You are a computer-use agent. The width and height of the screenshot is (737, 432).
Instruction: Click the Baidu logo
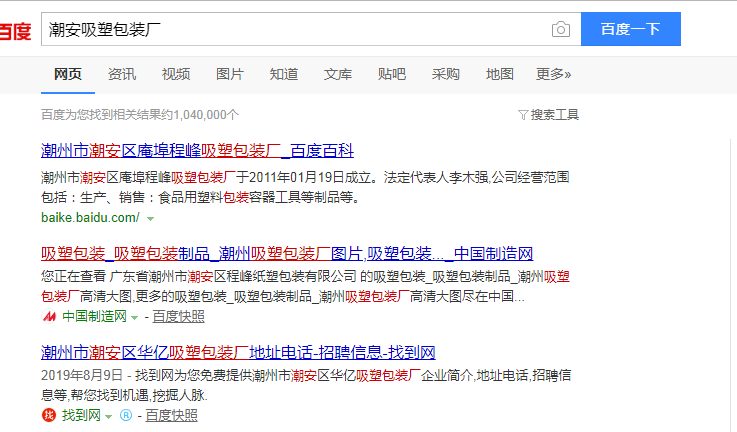tap(14, 30)
